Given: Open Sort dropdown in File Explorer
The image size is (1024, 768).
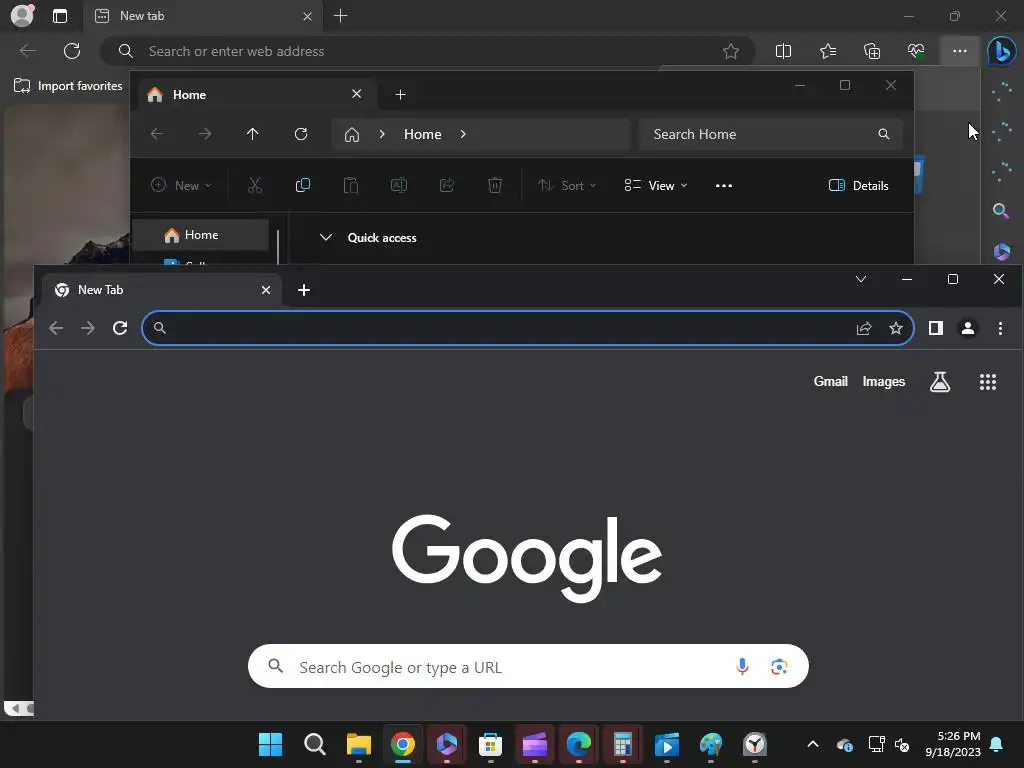Looking at the screenshot, I should coord(567,185).
